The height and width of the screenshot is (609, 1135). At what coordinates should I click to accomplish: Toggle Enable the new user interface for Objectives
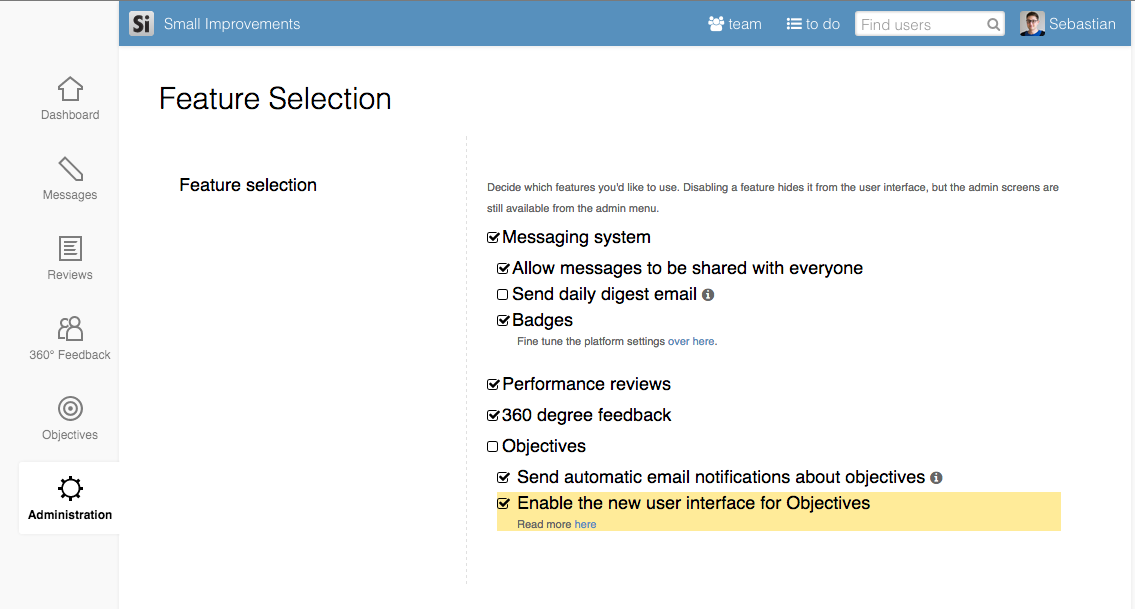click(503, 503)
